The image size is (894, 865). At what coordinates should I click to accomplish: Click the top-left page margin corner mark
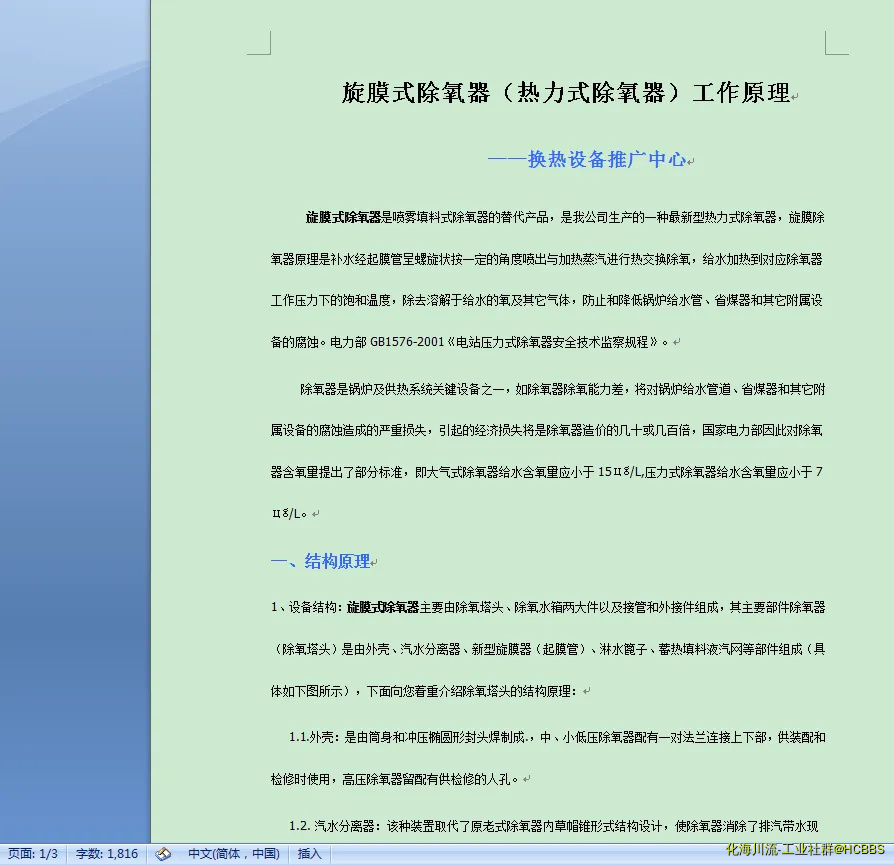tap(260, 43)
